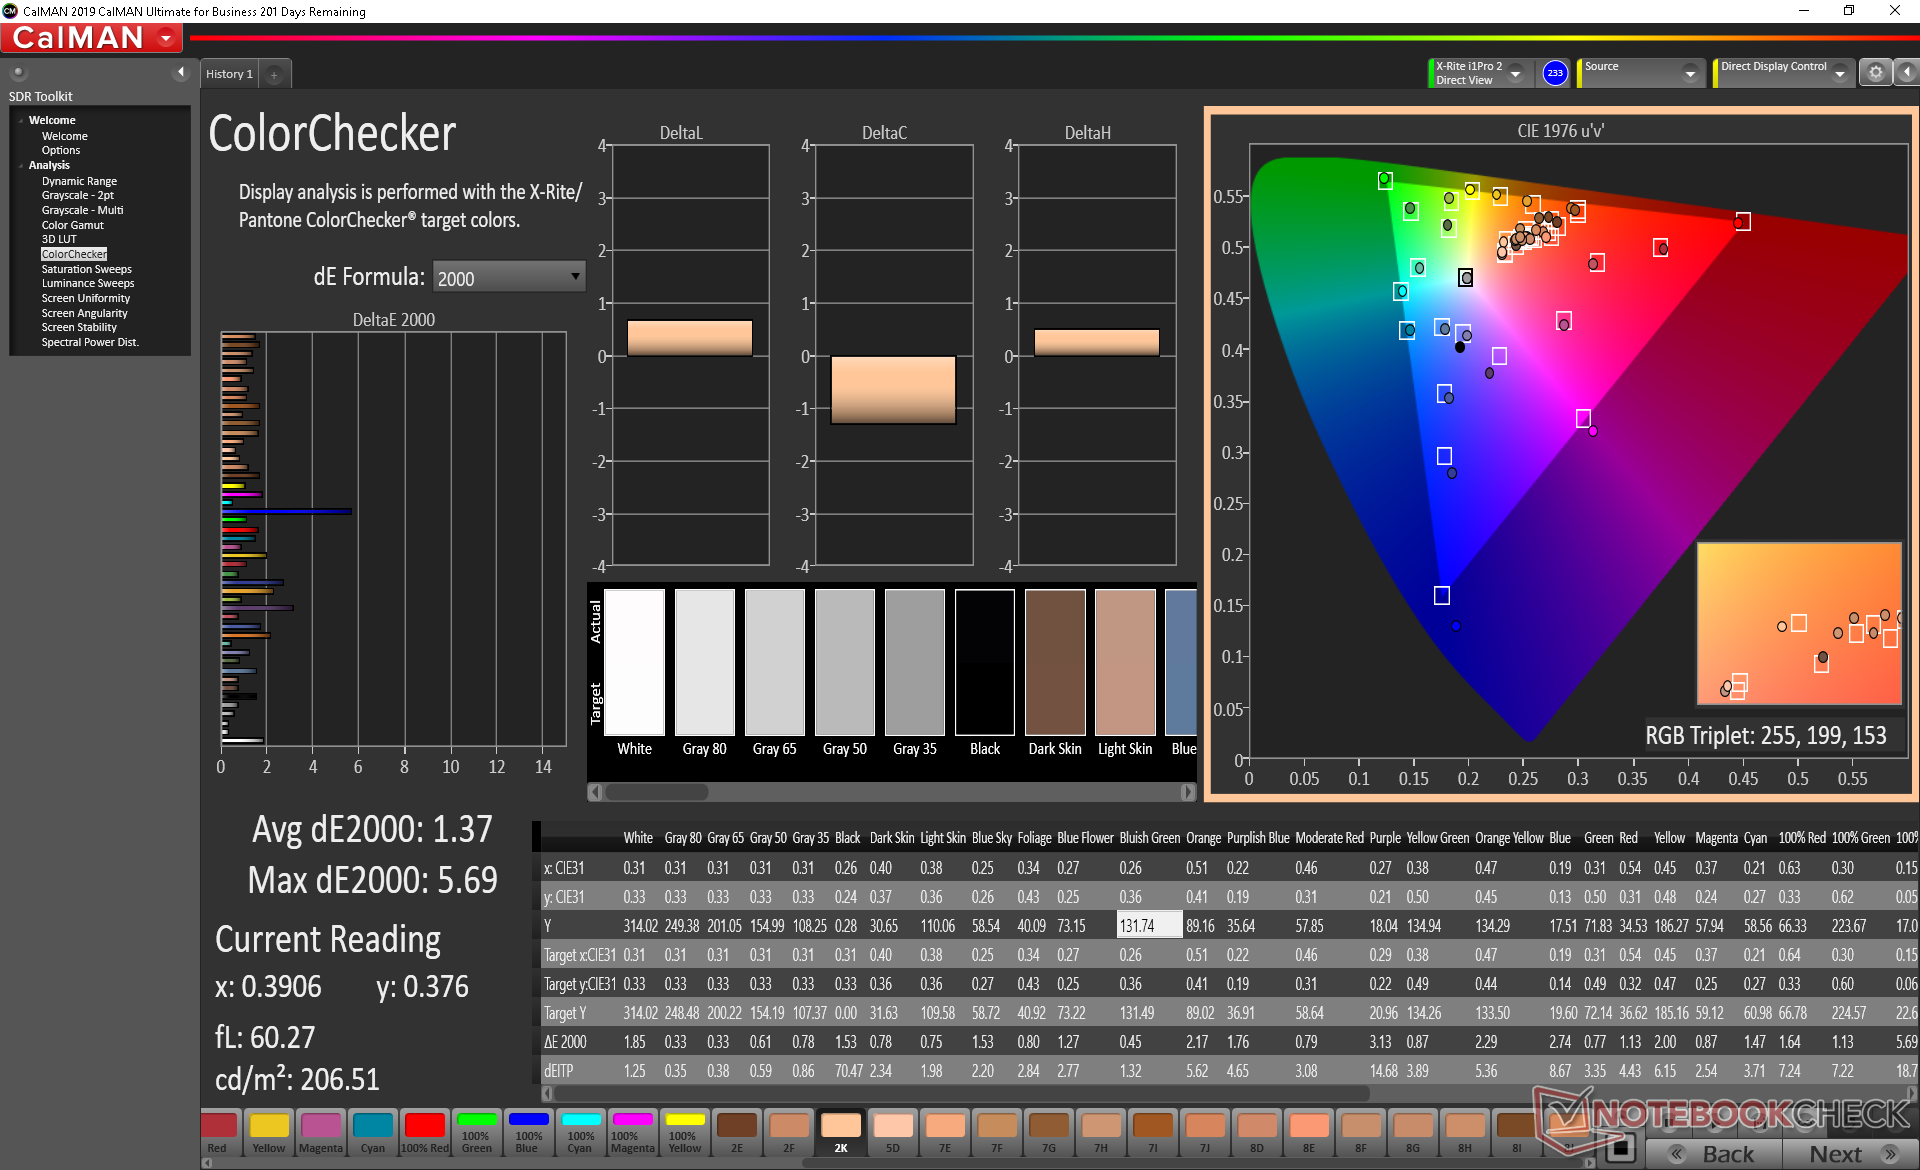Collapse the SDR Toolkit sidebar arrow

(x=180, y=72)
